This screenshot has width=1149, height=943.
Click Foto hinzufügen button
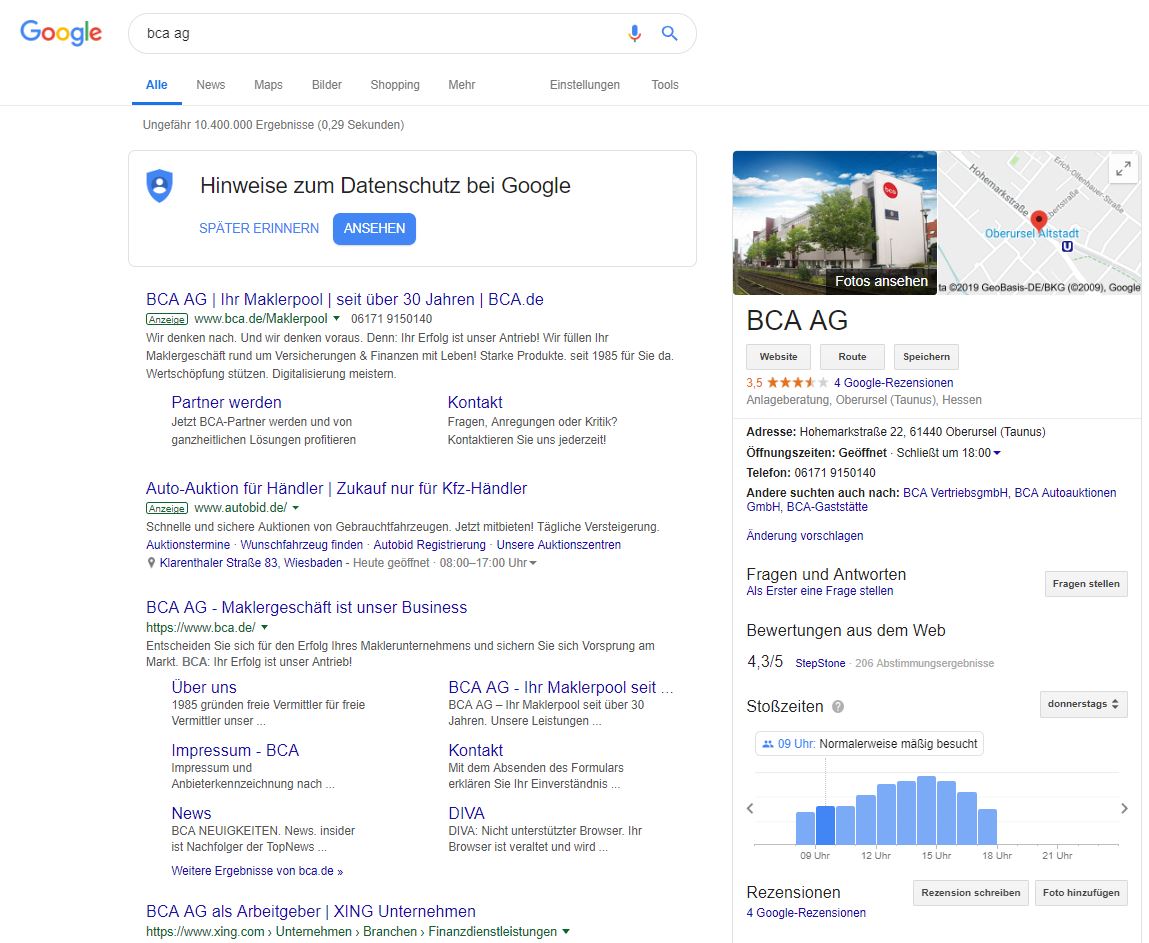click(1081, 892)
